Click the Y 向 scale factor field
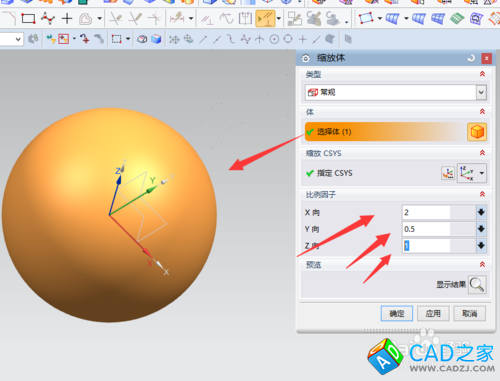 439,229
